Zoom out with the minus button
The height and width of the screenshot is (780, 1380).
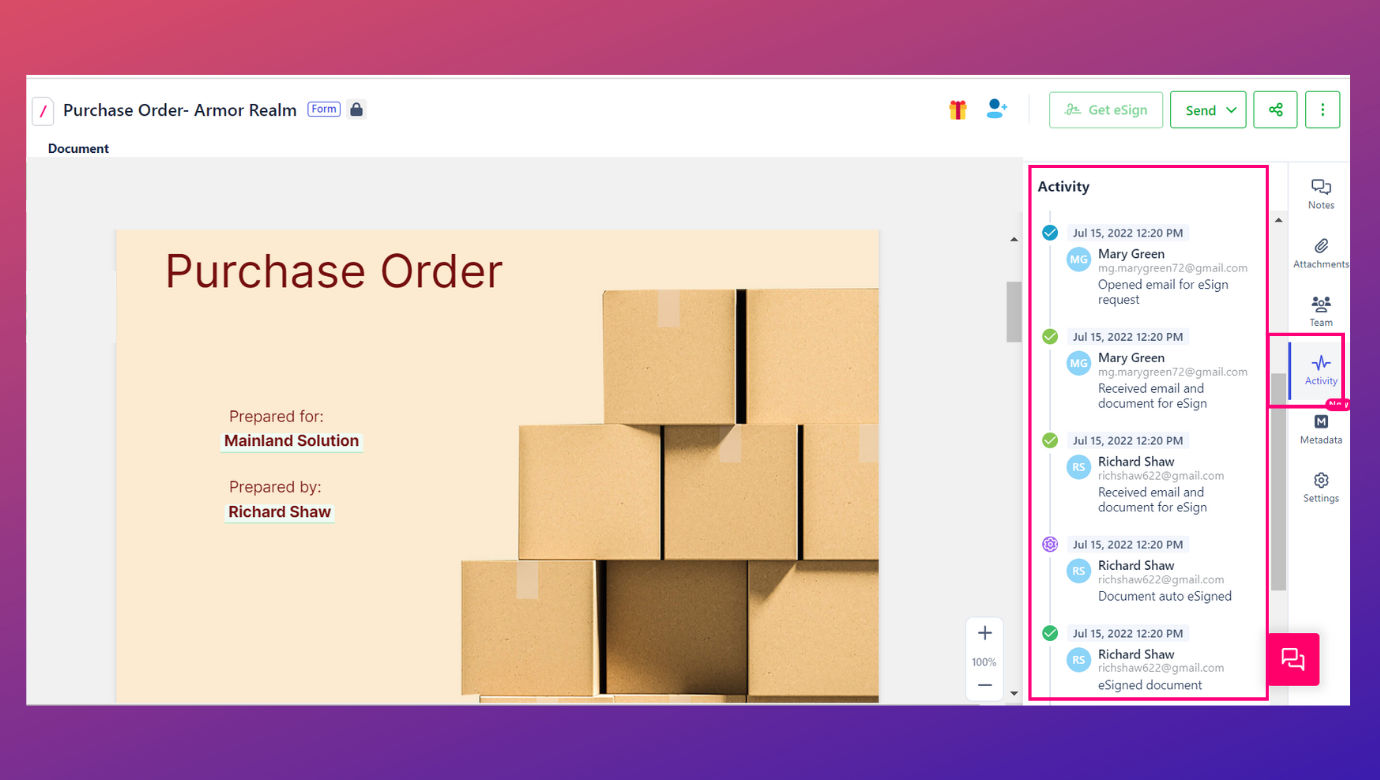[985, 685]
